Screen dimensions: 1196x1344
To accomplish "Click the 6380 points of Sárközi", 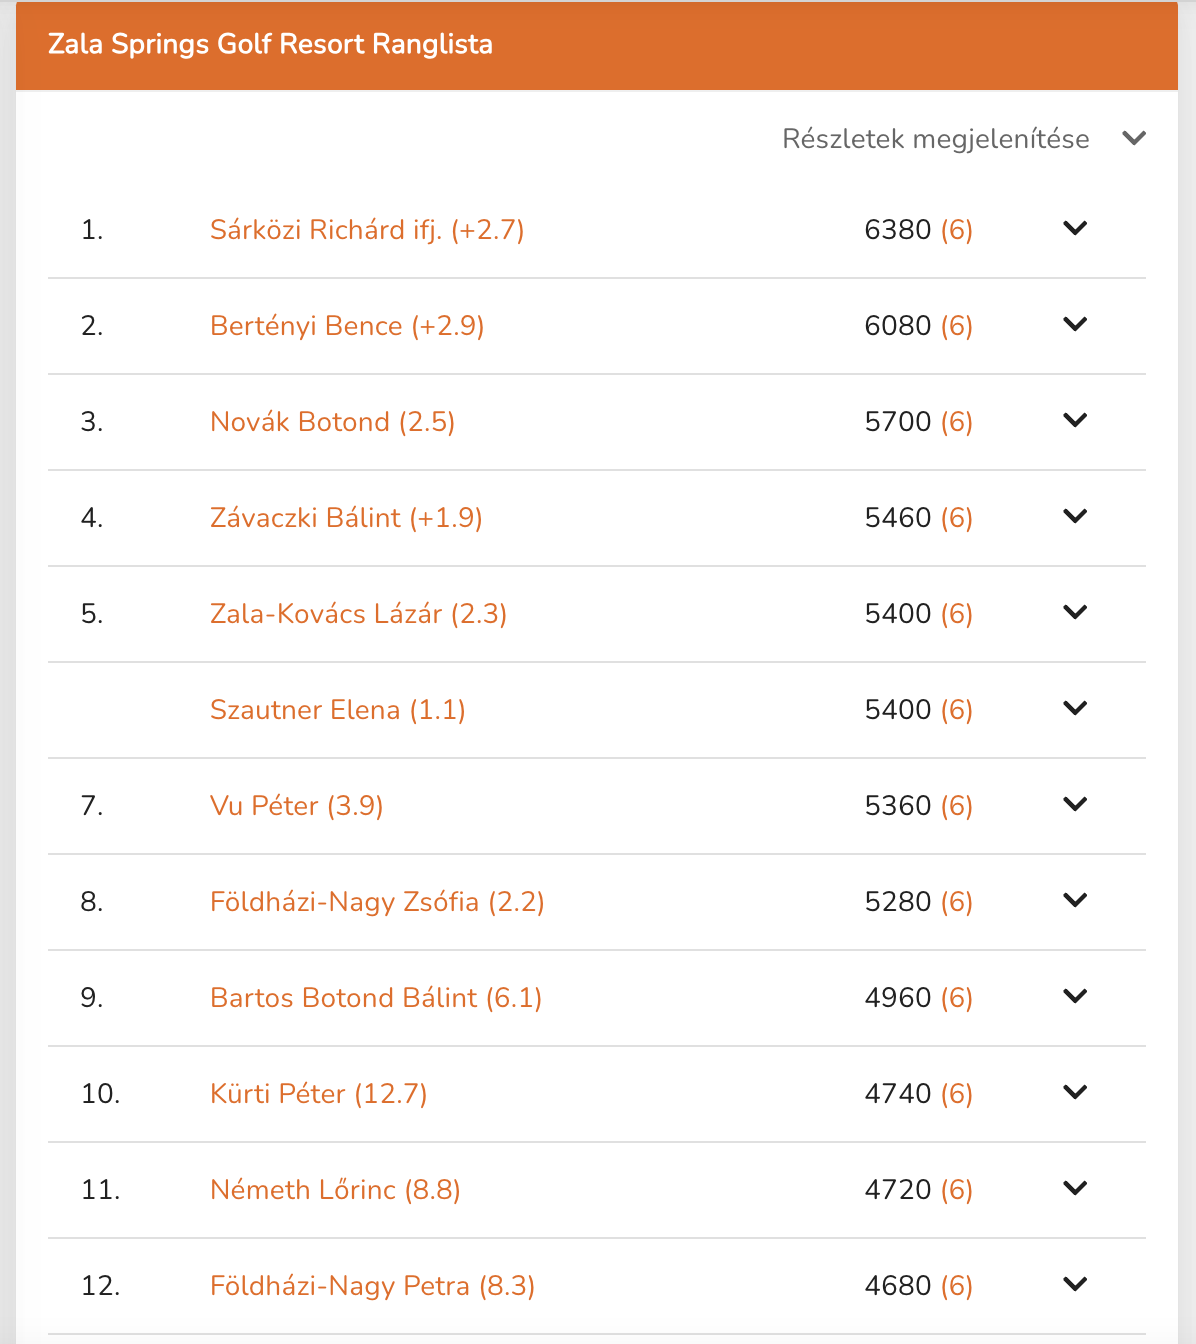I will click(x=898, y=230).
